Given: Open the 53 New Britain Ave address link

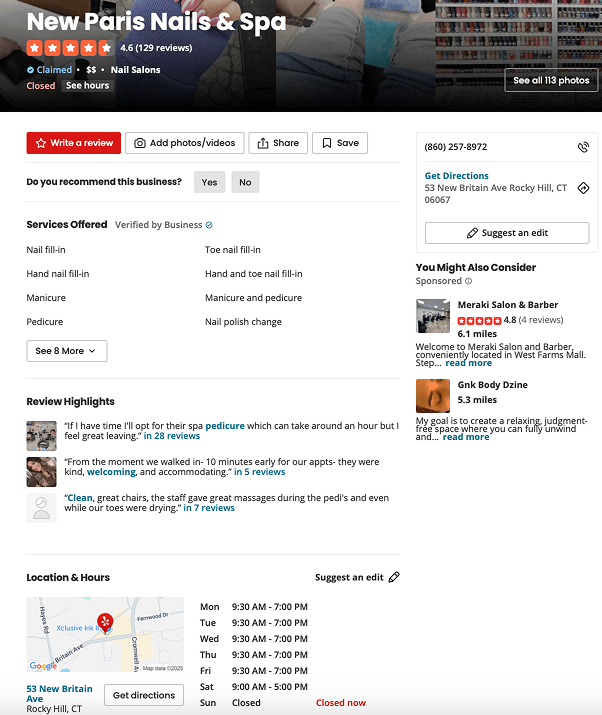Looking at the screenshot, I should pyautogui.click(x=59, y=693).
